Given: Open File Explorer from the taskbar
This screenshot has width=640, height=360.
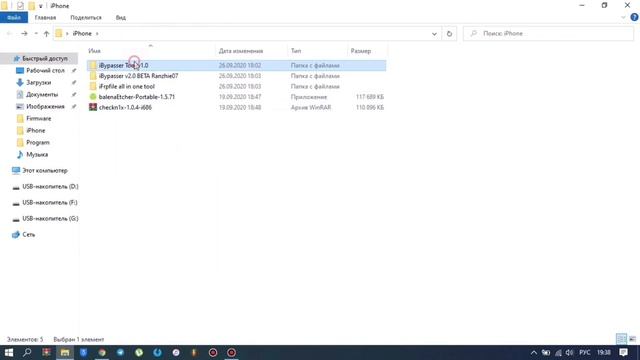Looking at the screenshot, I should 64,352.
